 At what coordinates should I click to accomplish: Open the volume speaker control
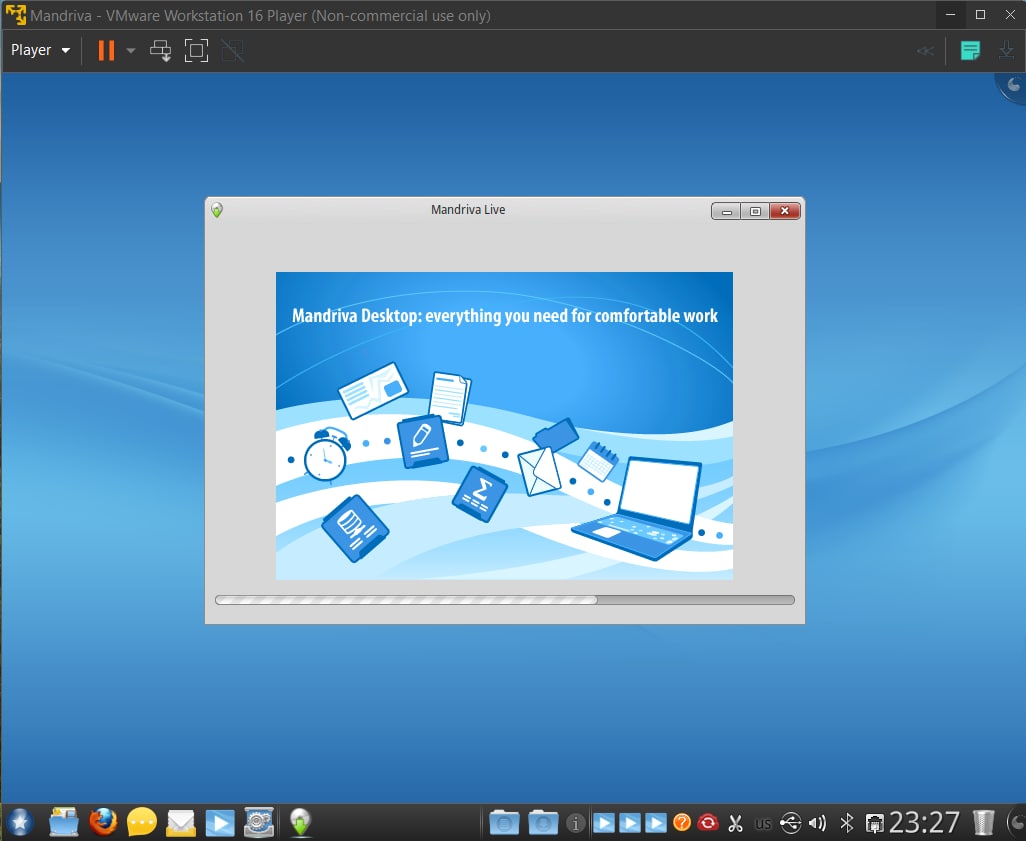(x=817, y=823)
